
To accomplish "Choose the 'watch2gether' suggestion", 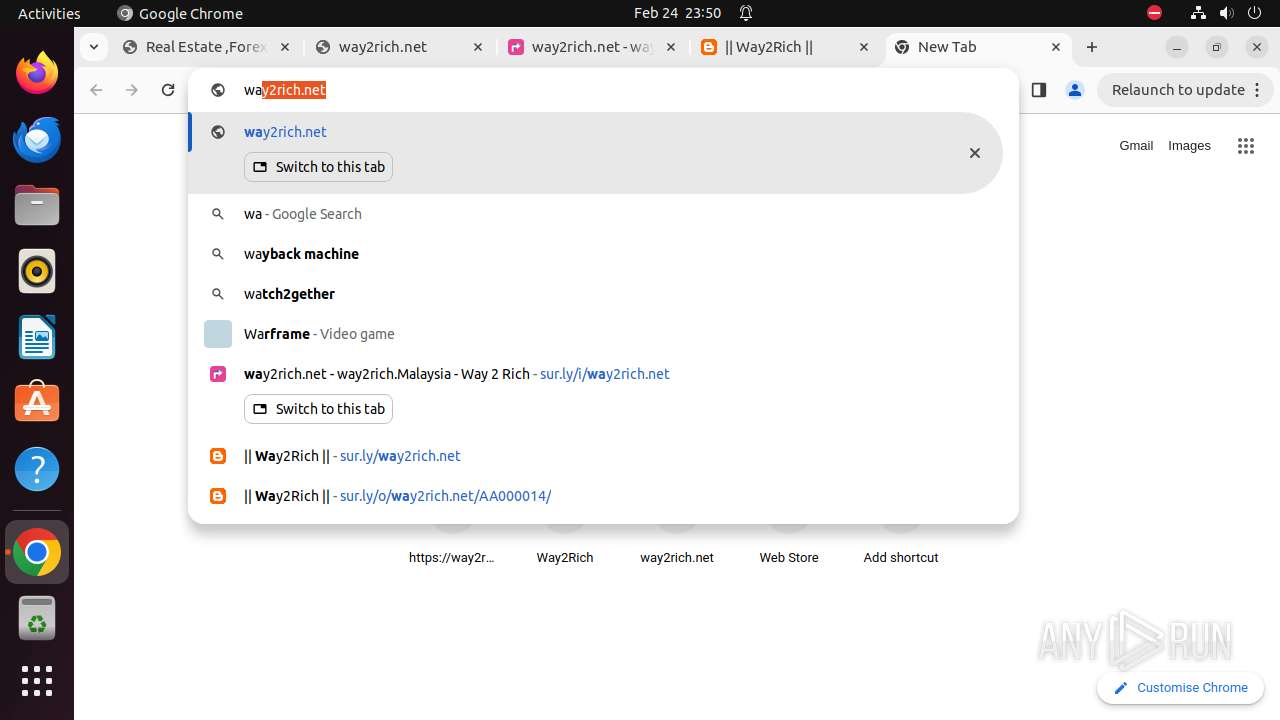I will click(x=603, y=294).
